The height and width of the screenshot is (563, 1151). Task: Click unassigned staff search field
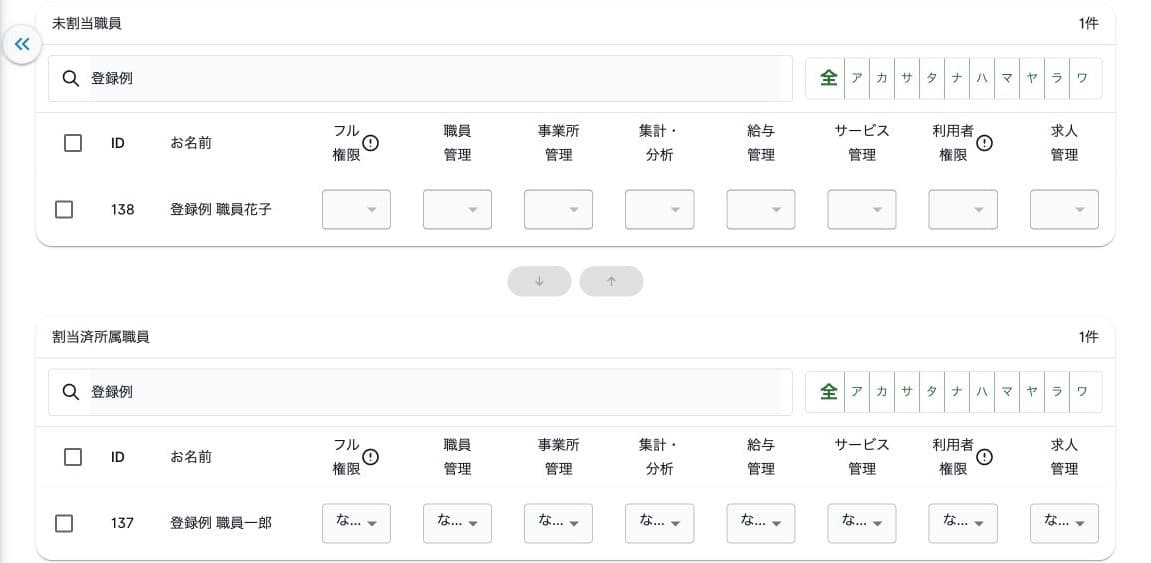[x=421, y=79]
